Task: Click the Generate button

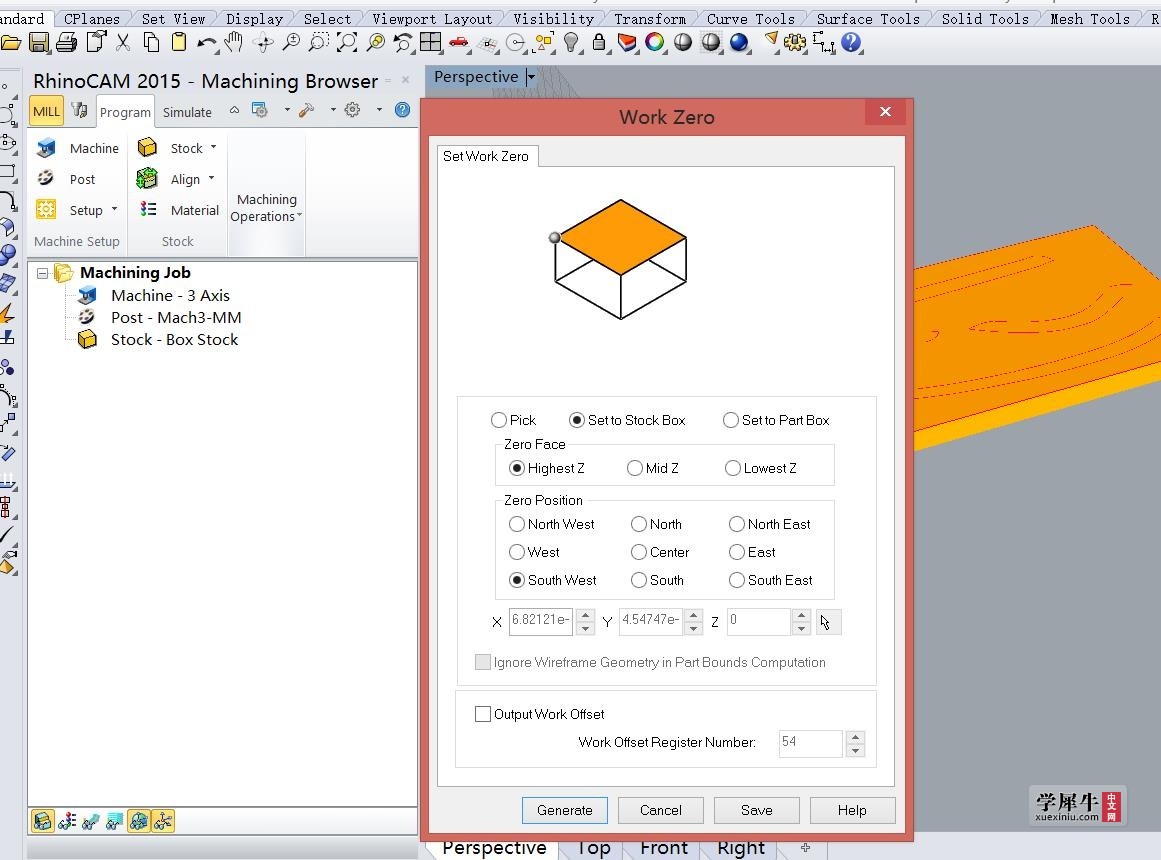Action: click(x=565, y=810)
